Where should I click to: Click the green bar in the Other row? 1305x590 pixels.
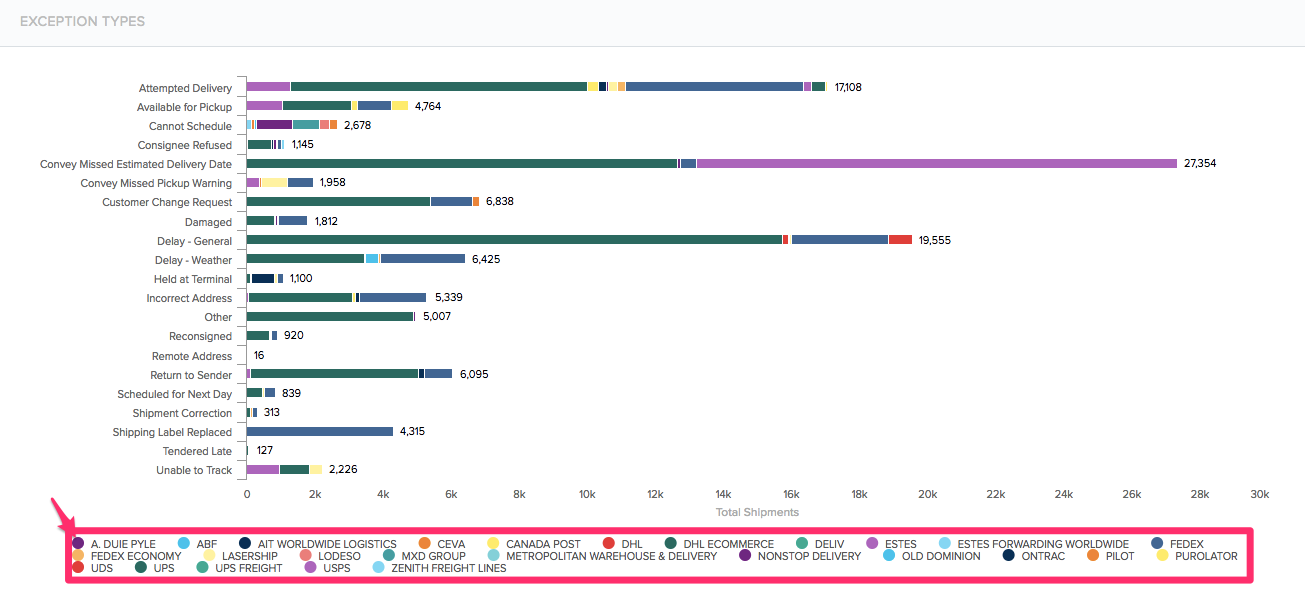pyautogui.click(x=330, y=317)
